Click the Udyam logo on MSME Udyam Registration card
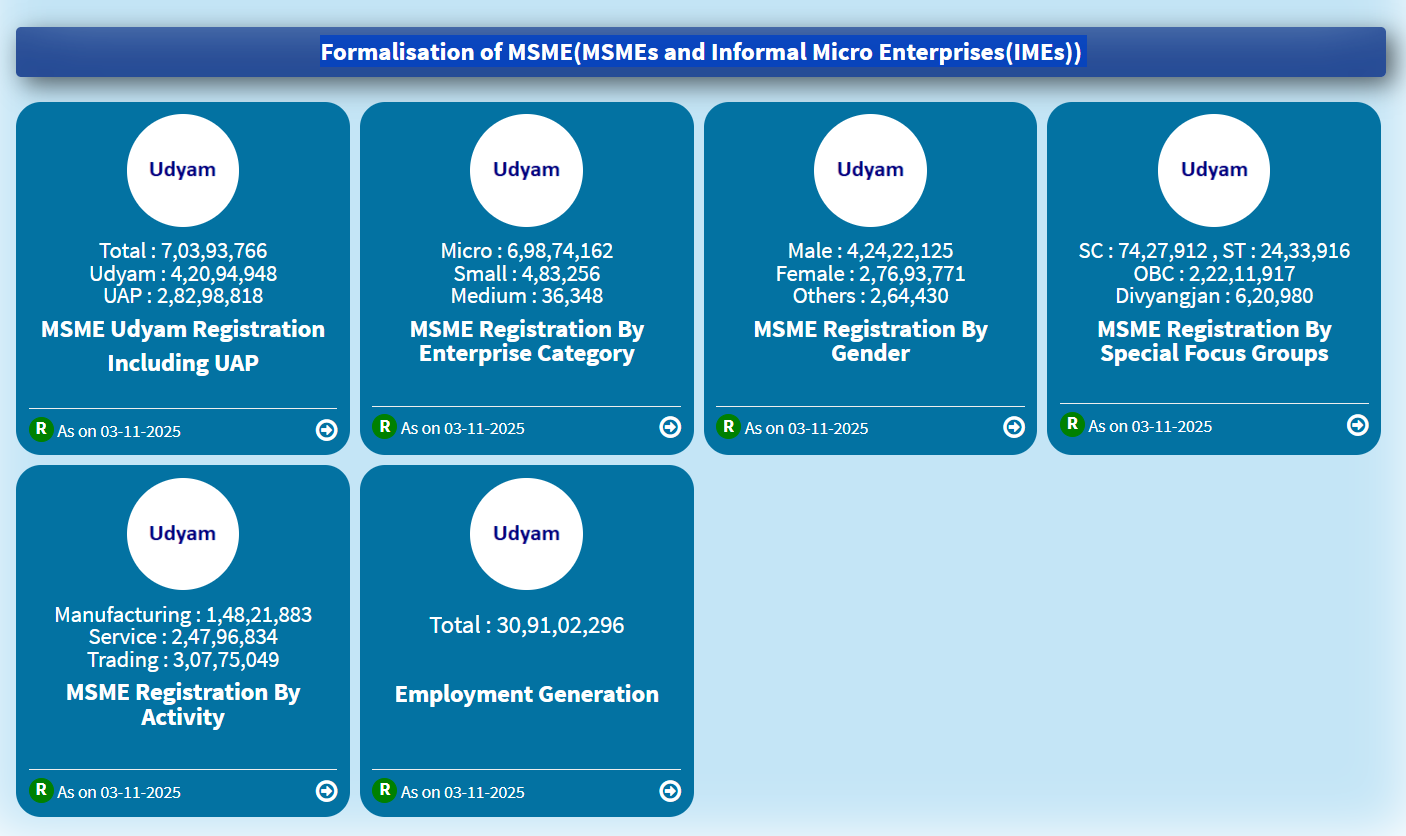Image resolution: width=1406 pixels, height=836 pixels. click(182, 170)
